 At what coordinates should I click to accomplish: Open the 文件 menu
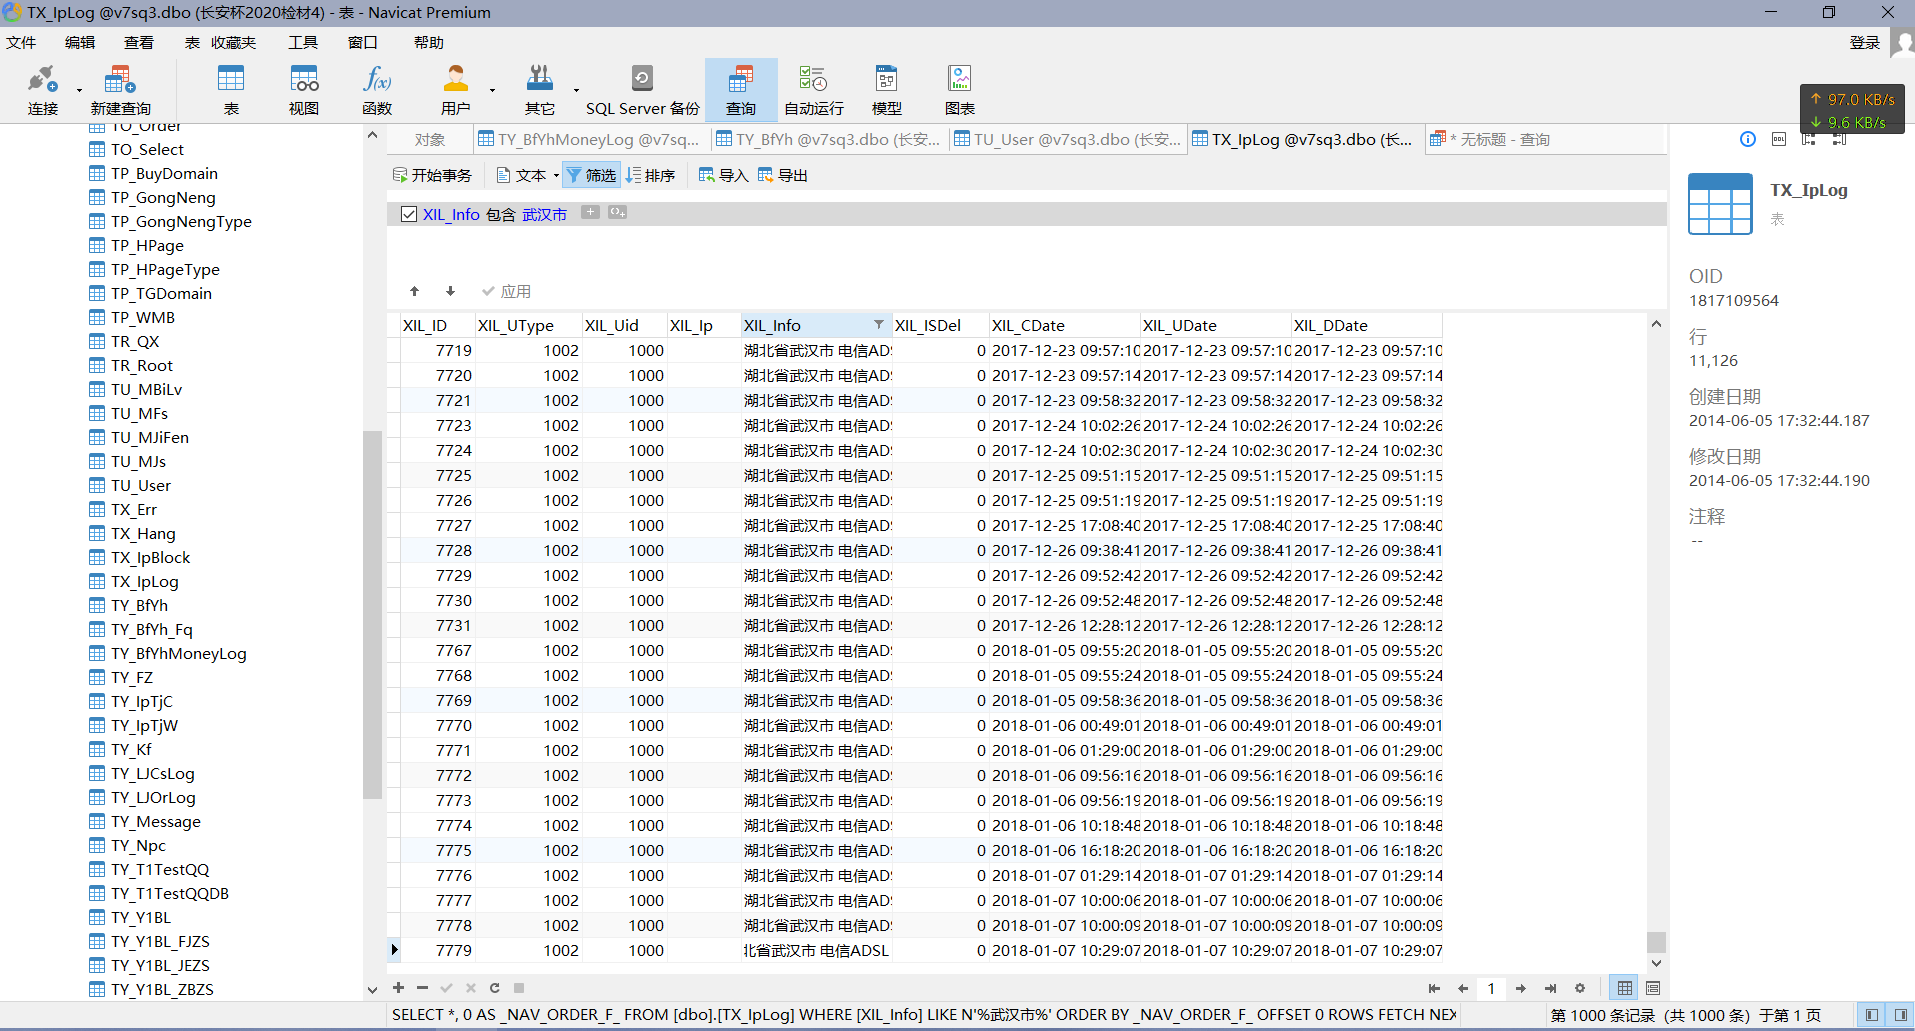pos(21,43)
